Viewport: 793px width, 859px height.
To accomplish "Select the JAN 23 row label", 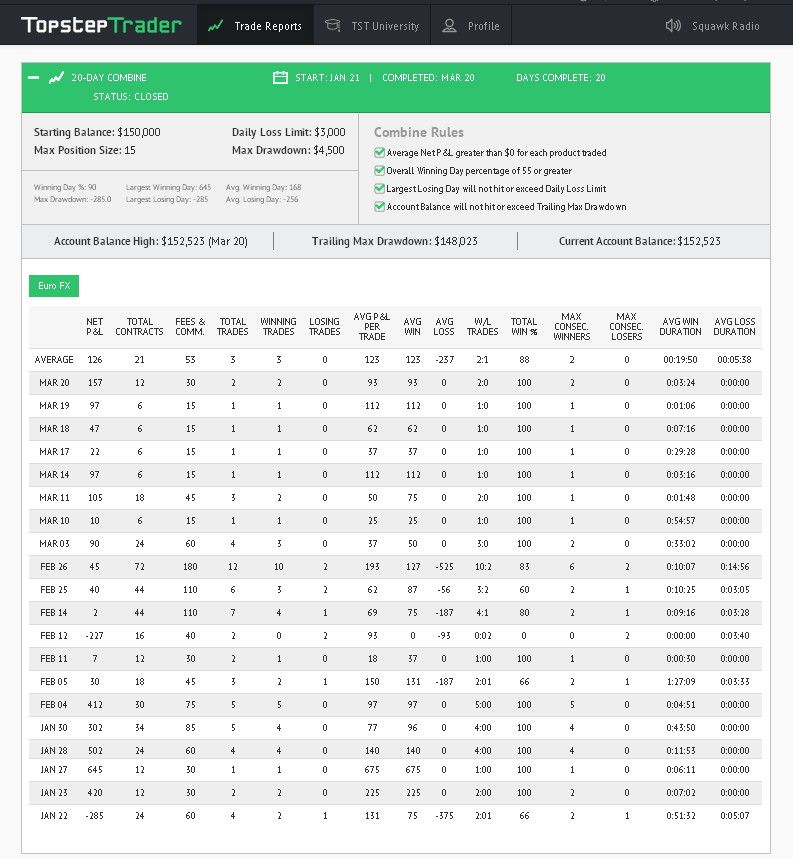I will tap(54, 793).
